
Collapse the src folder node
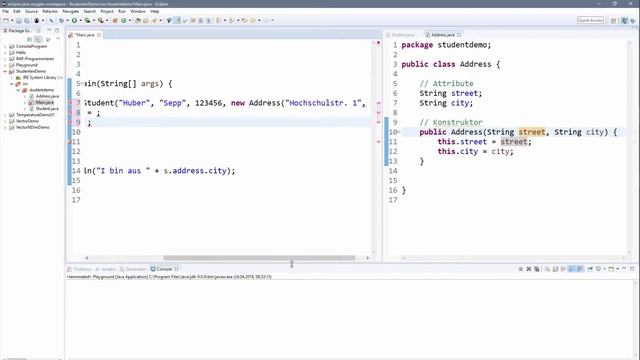tap(12, 84)
